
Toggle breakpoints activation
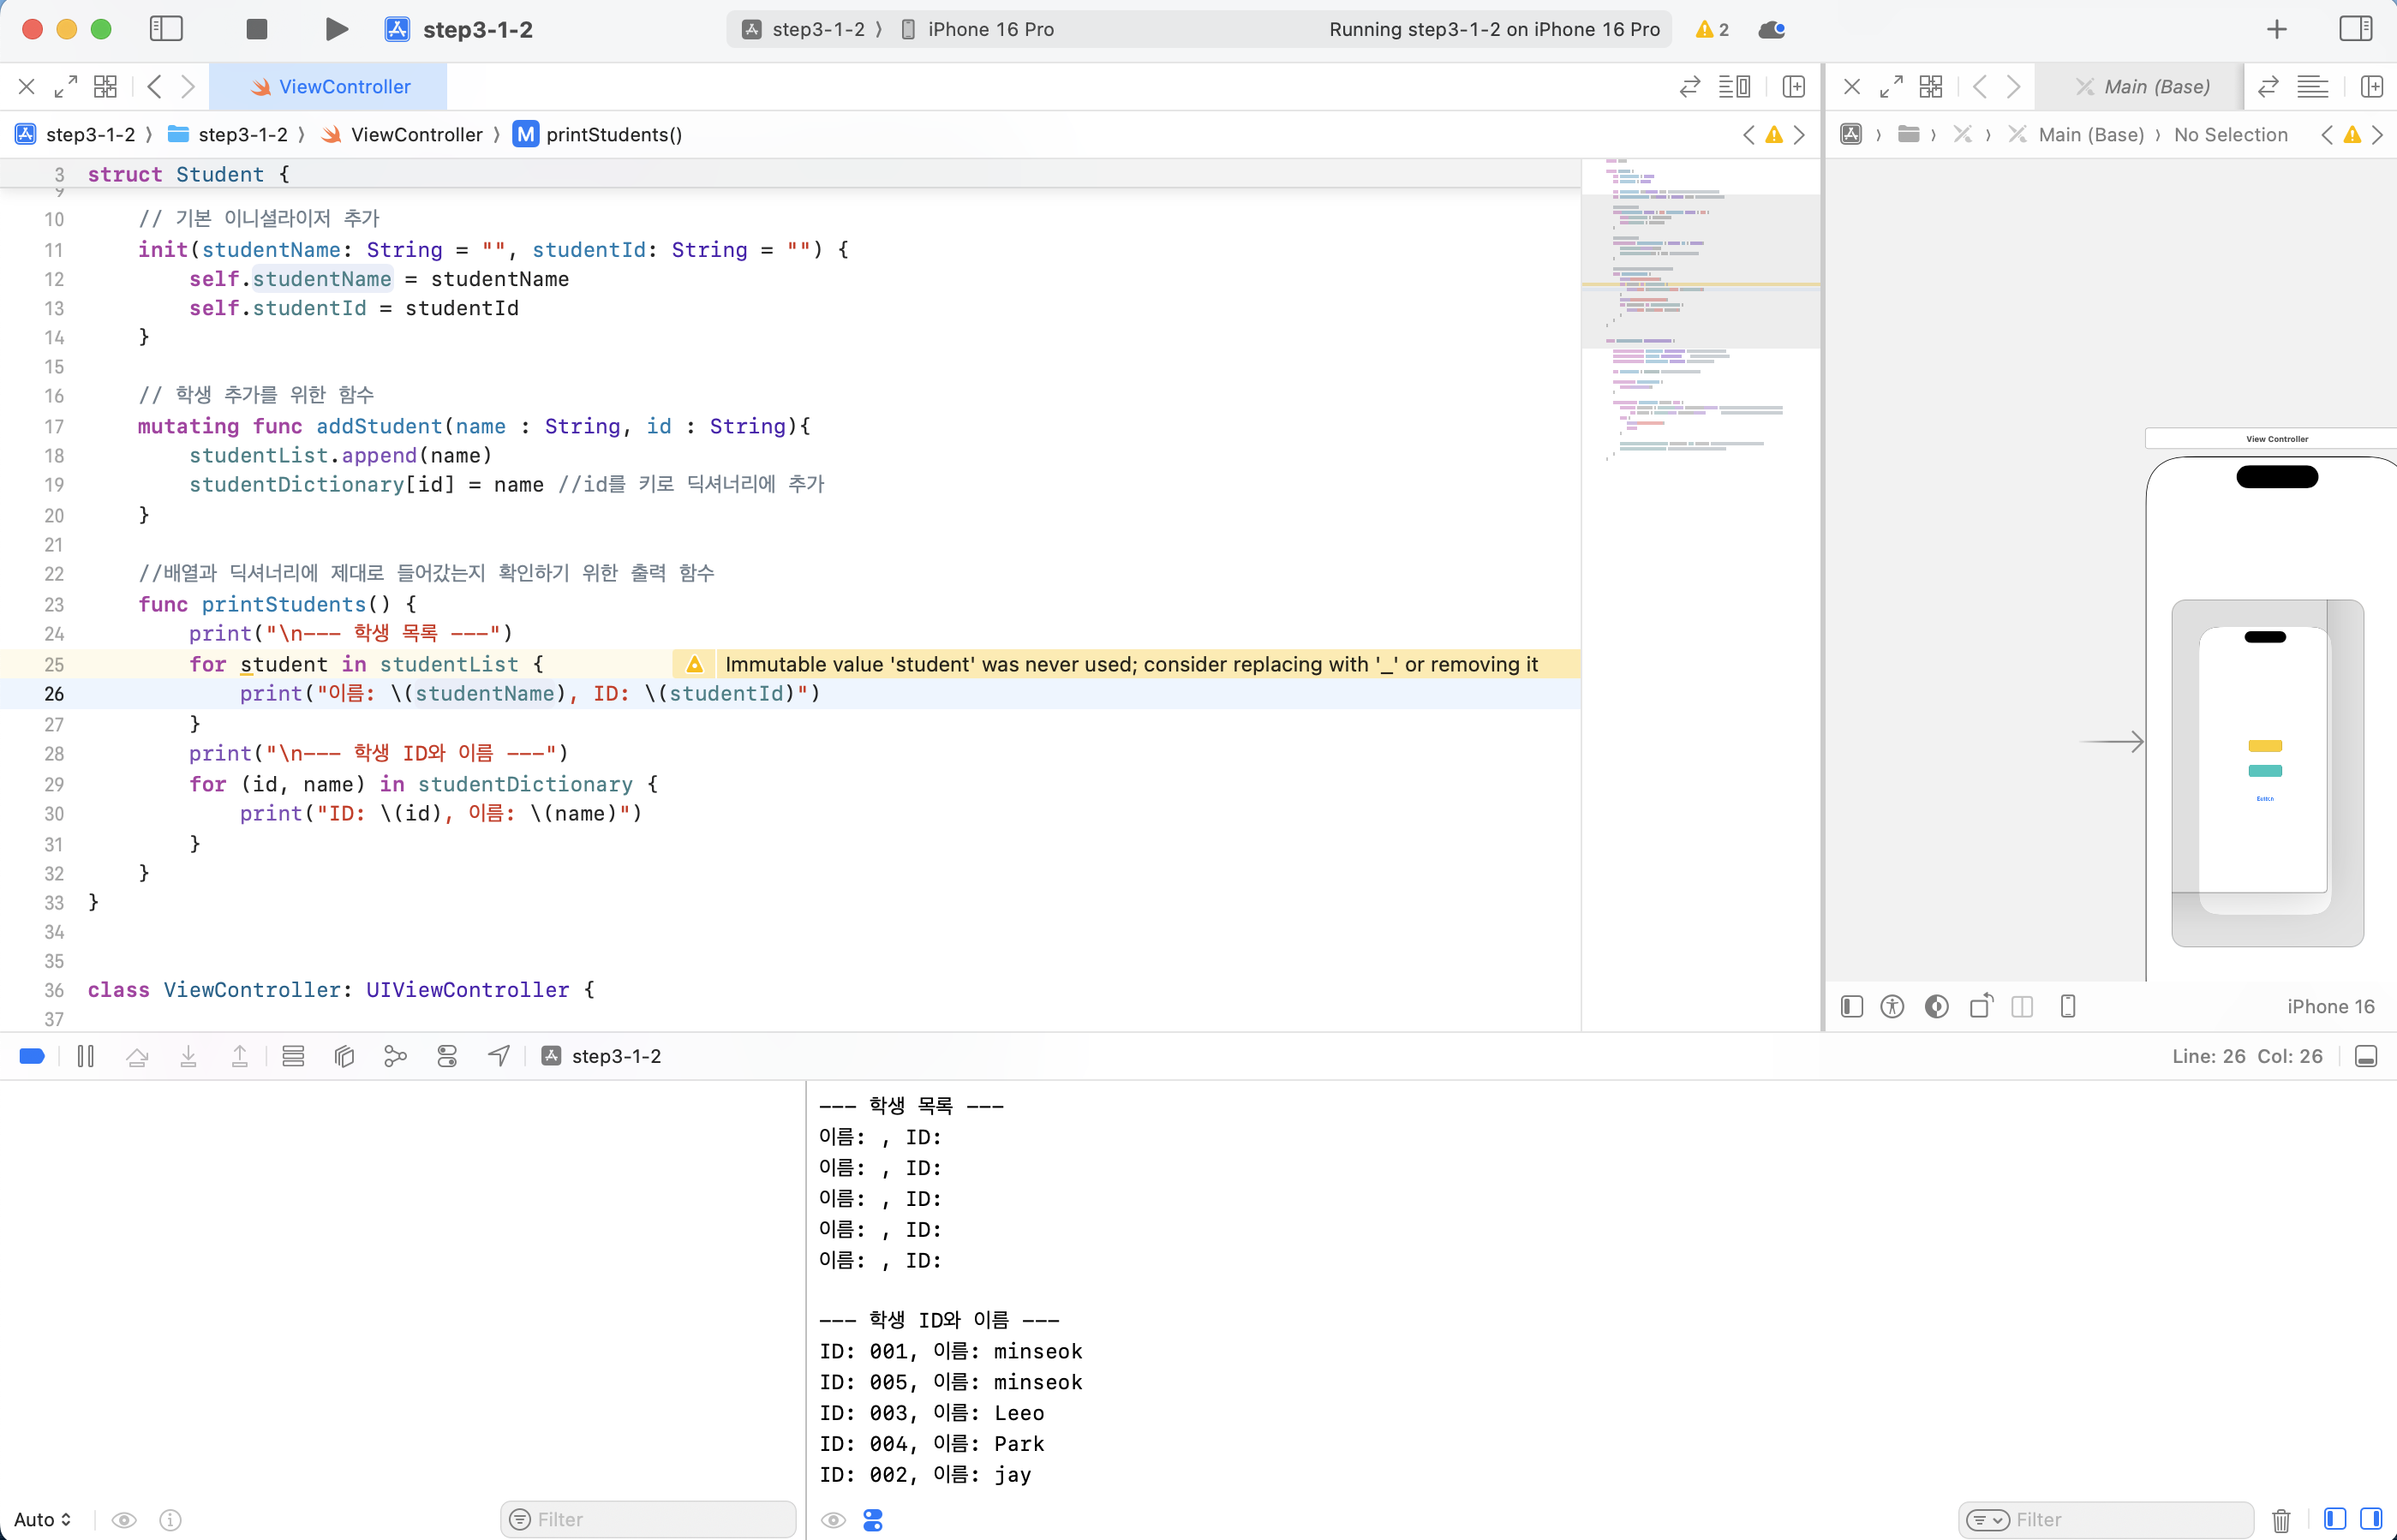coord(32,1056)
